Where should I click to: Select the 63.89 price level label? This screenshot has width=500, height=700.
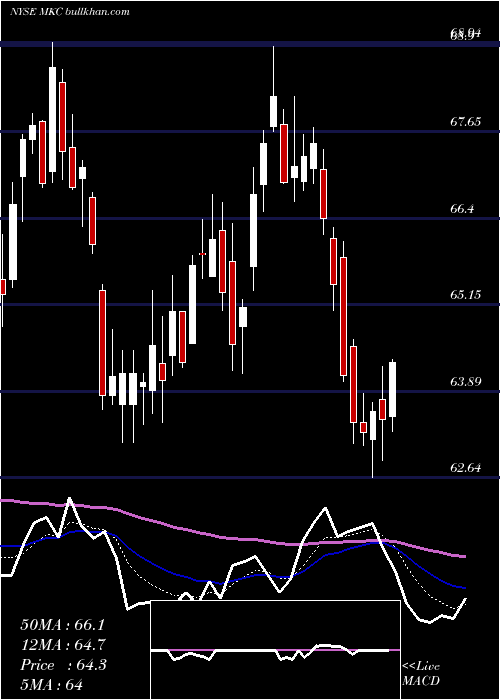466,382
